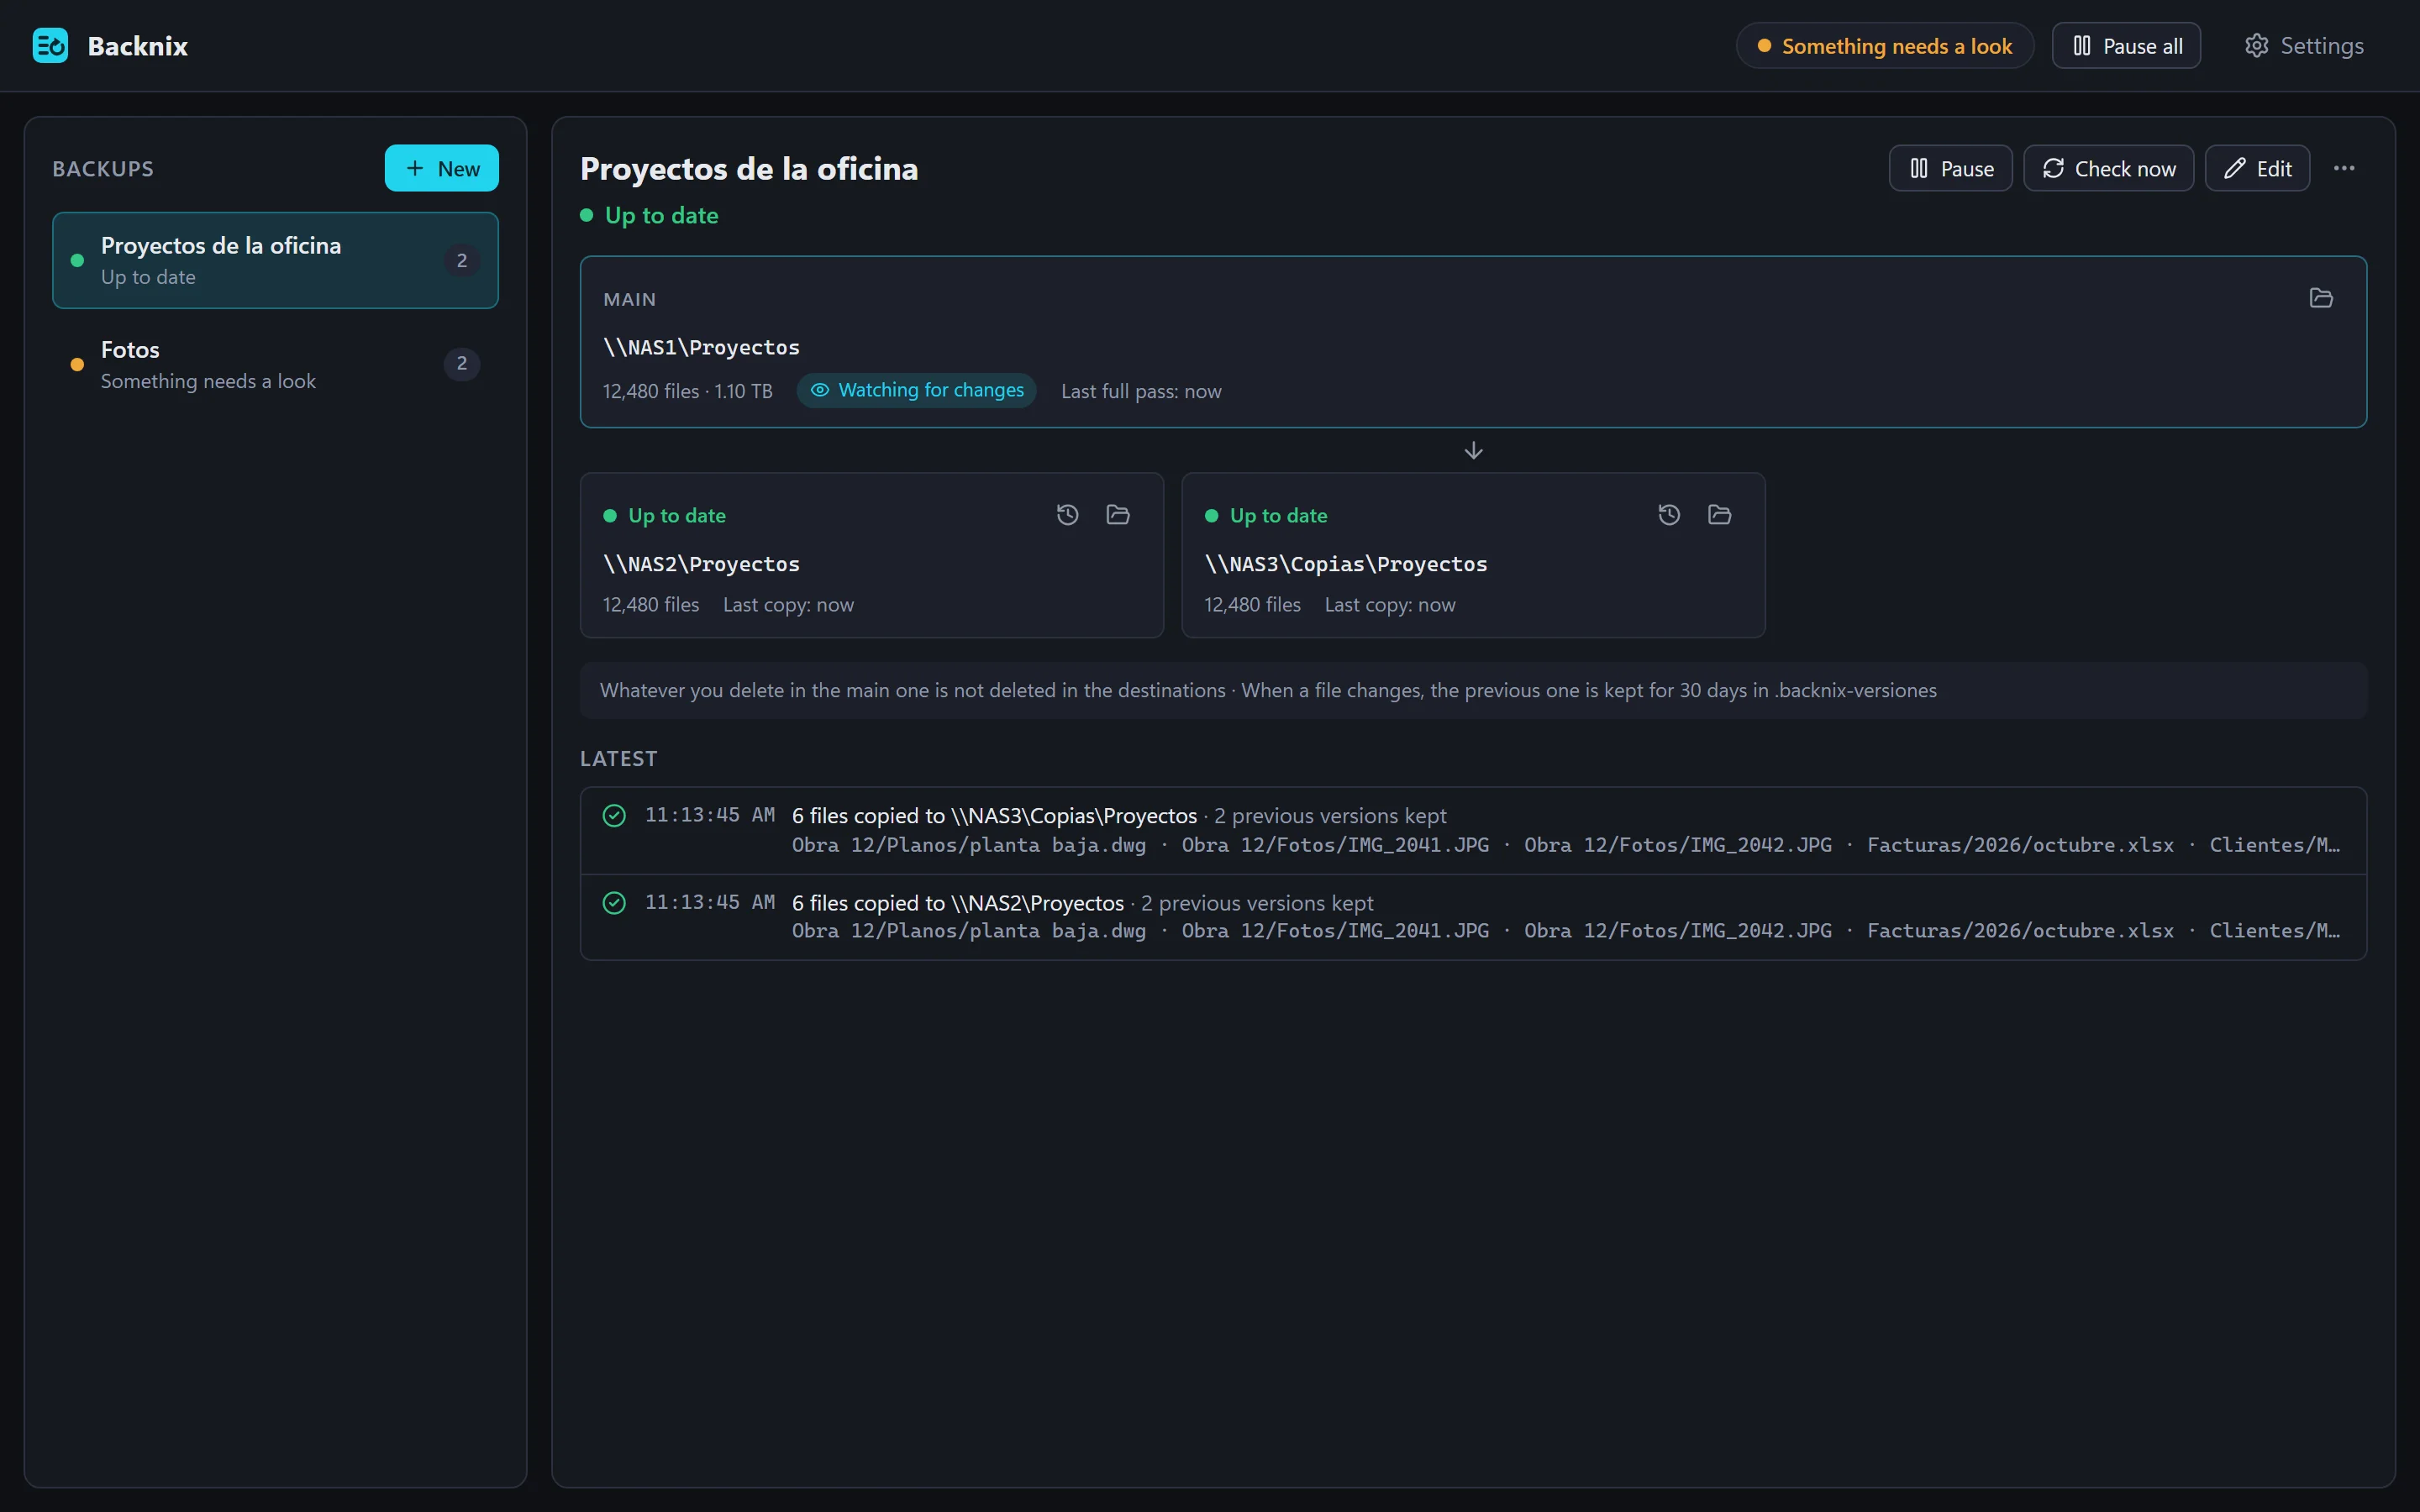The image size is (2420, 1512).
Task: Run Check now on this backup
Action: (2108, 168)
